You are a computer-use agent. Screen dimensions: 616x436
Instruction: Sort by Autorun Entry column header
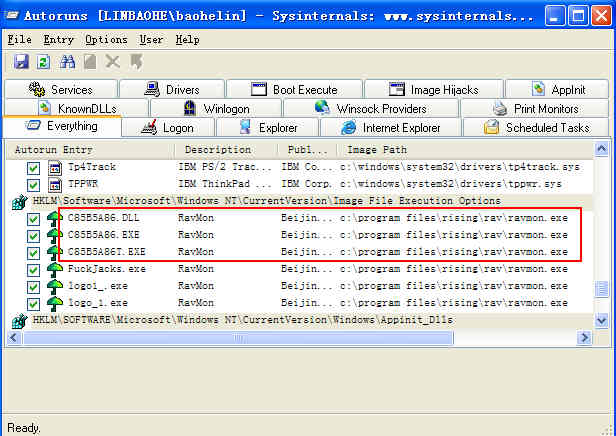90,150
